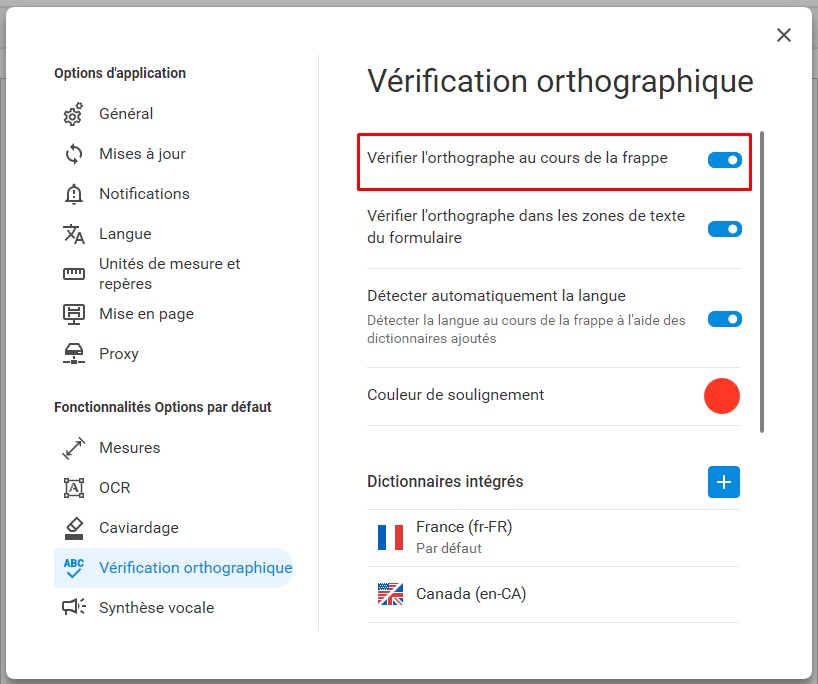Open the Général settings gear icon
This screenshot has width=818, height=684.
(74, 114)
